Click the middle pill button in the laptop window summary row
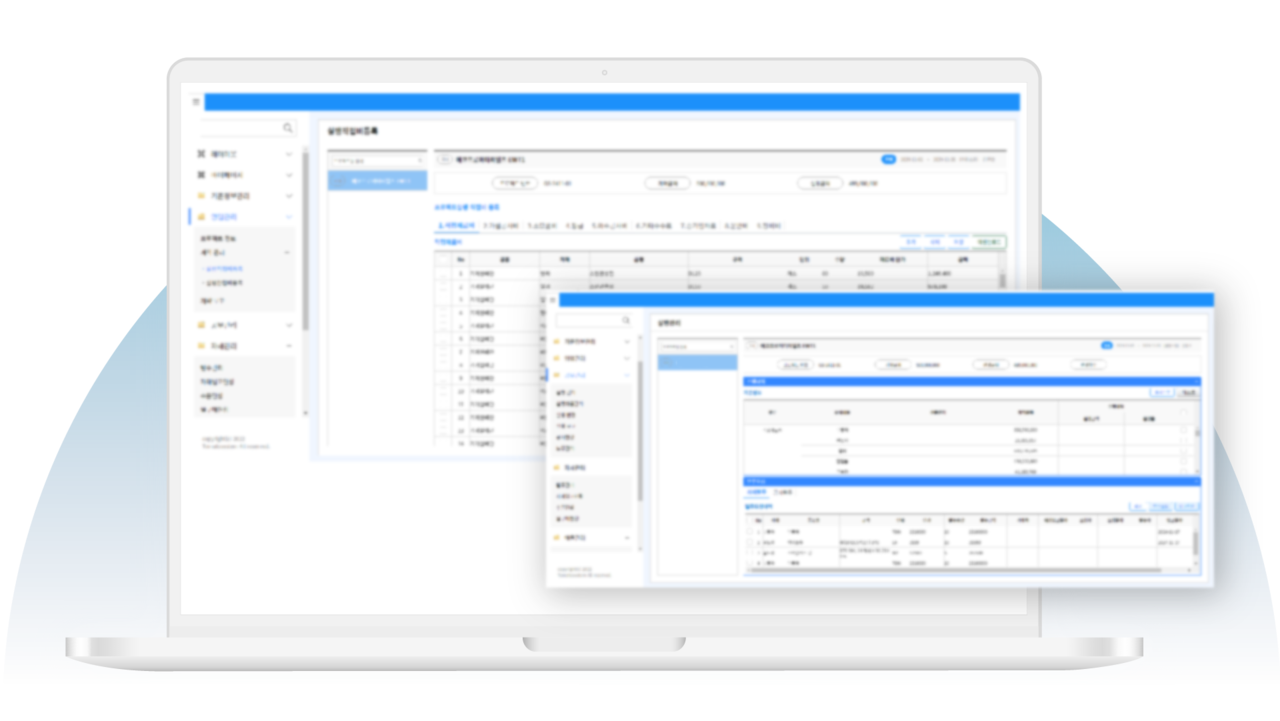The width and height of the screenshot is (1280, 721). [x=667, y=184]
